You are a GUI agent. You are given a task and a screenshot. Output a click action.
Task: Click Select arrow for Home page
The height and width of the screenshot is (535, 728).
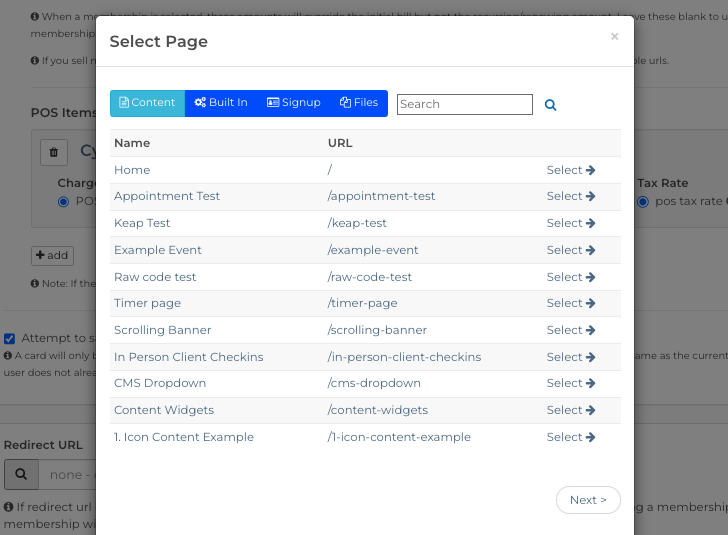point(570,170)
